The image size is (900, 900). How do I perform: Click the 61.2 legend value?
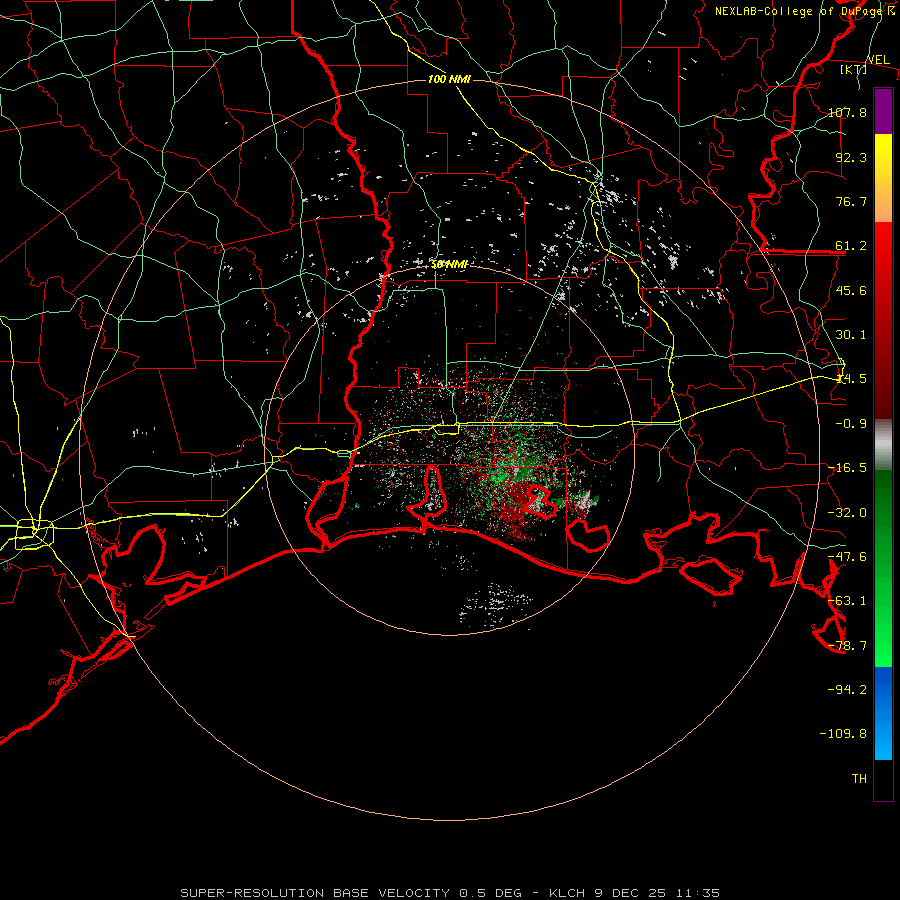pos(851,246)
